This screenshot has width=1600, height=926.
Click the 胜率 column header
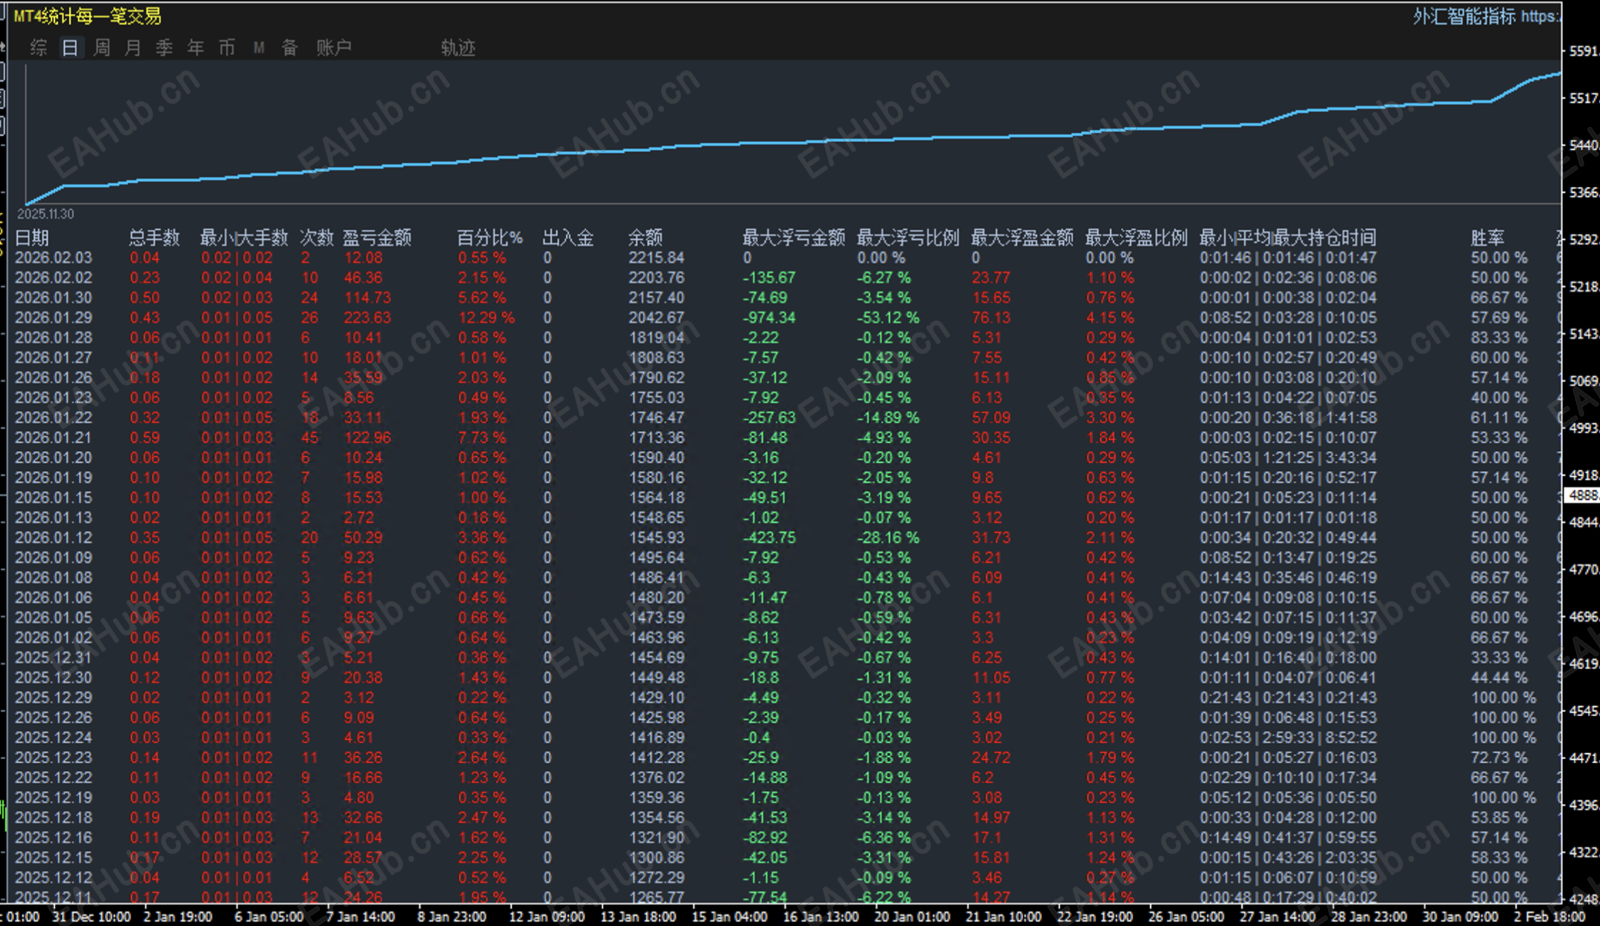(x=1487, y=237)
